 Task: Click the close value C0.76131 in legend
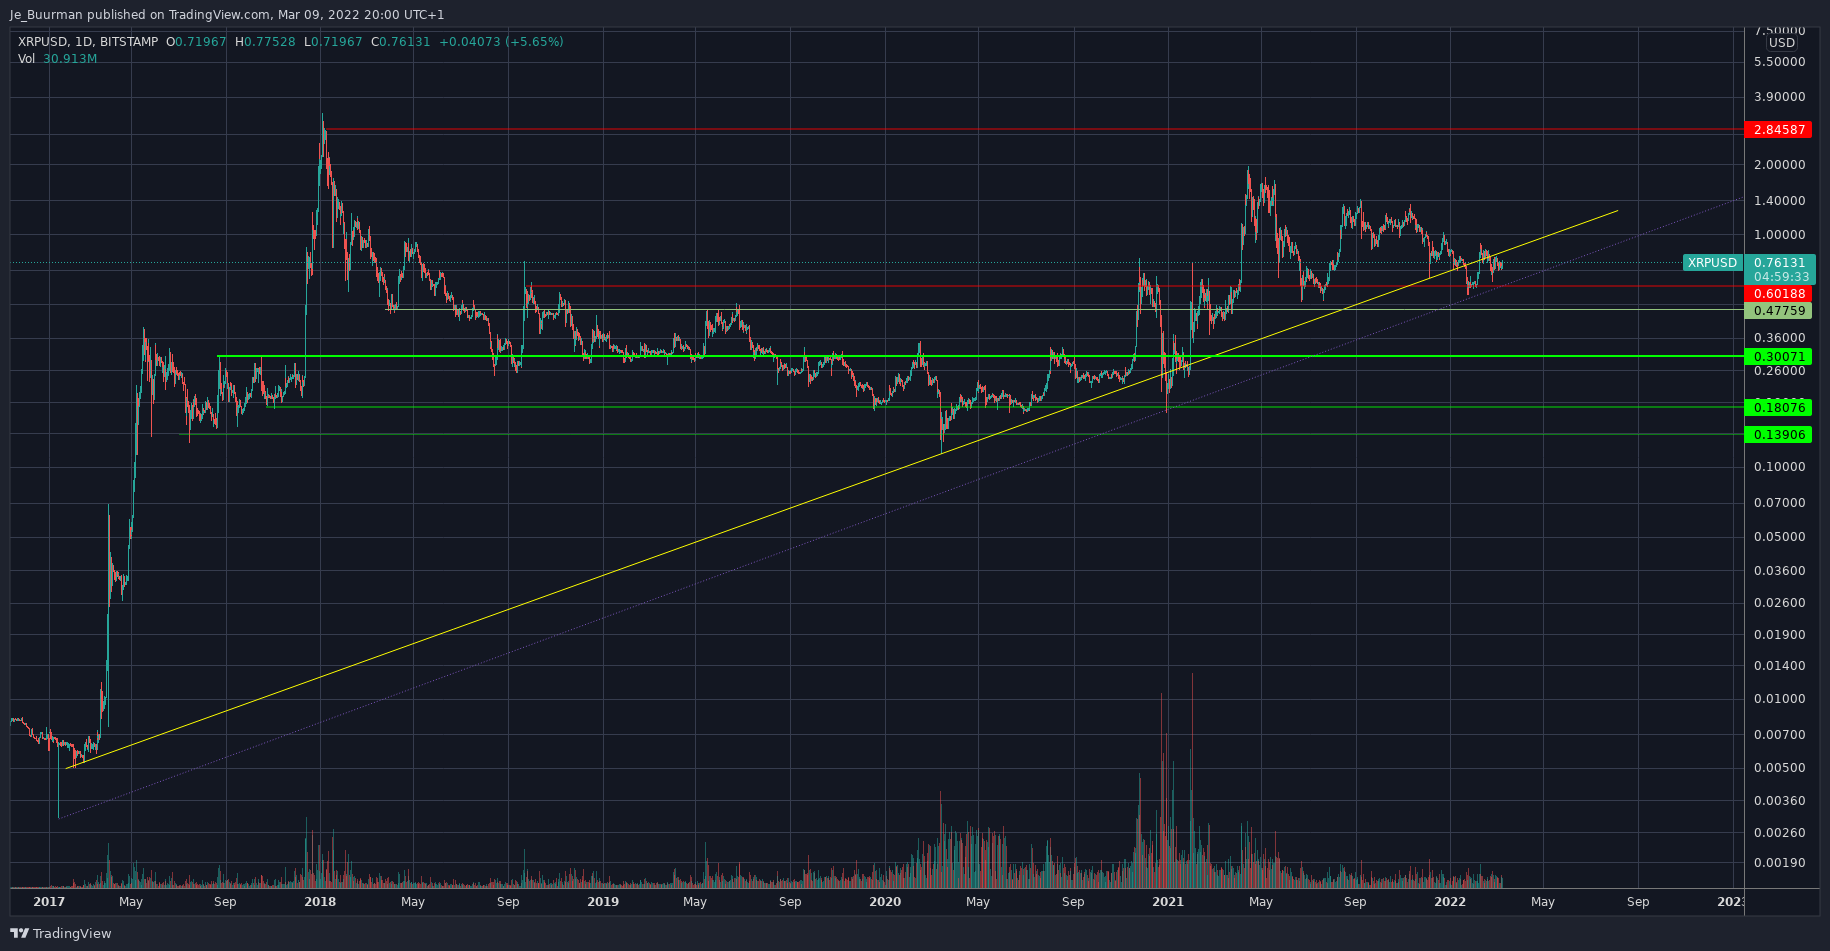[401, 42]
